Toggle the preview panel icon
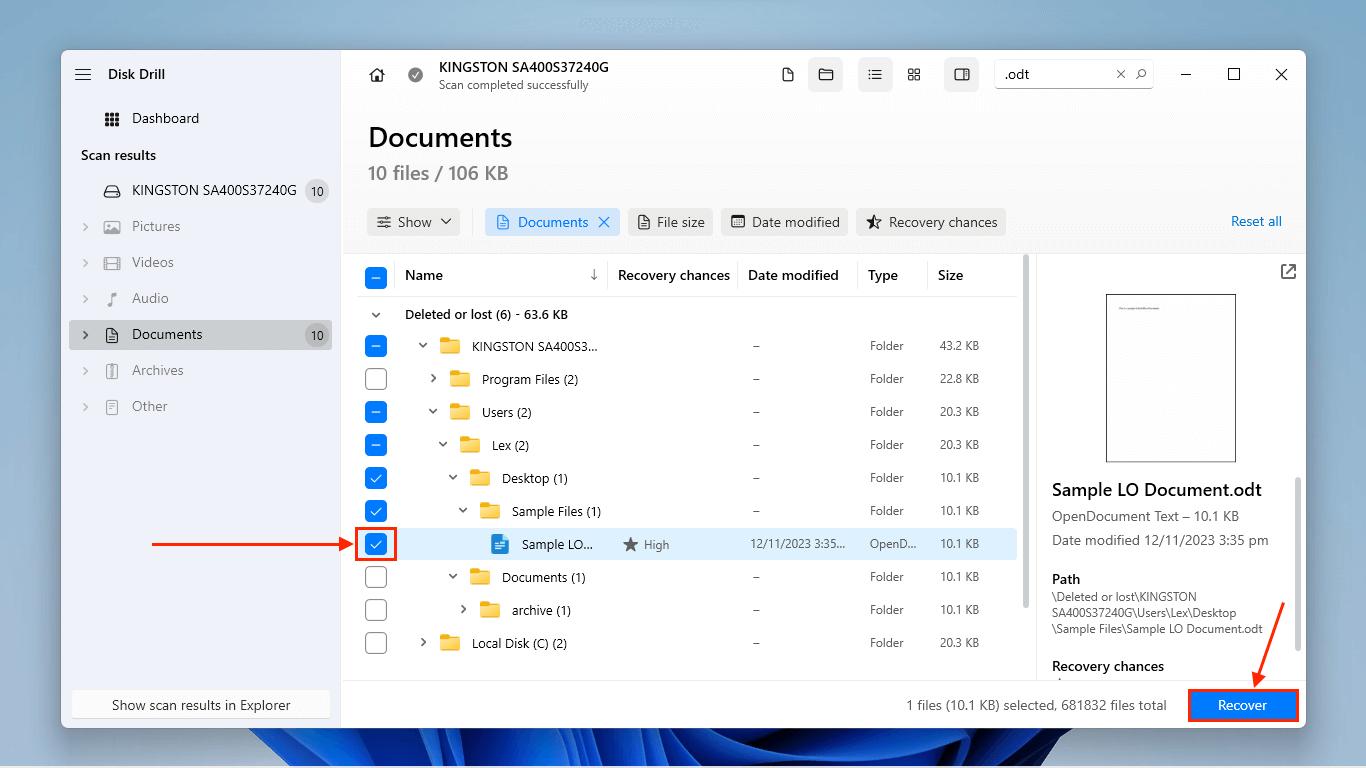This screenshot has width=1366, height=768. 962,75
